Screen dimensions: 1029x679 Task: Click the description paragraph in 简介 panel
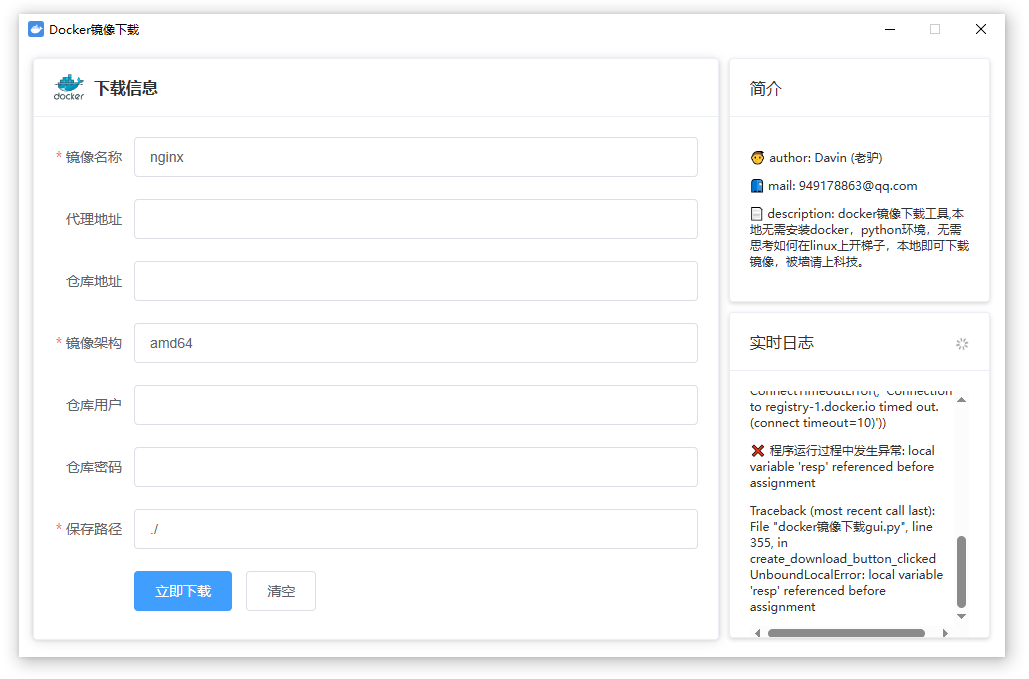point(860,237)
